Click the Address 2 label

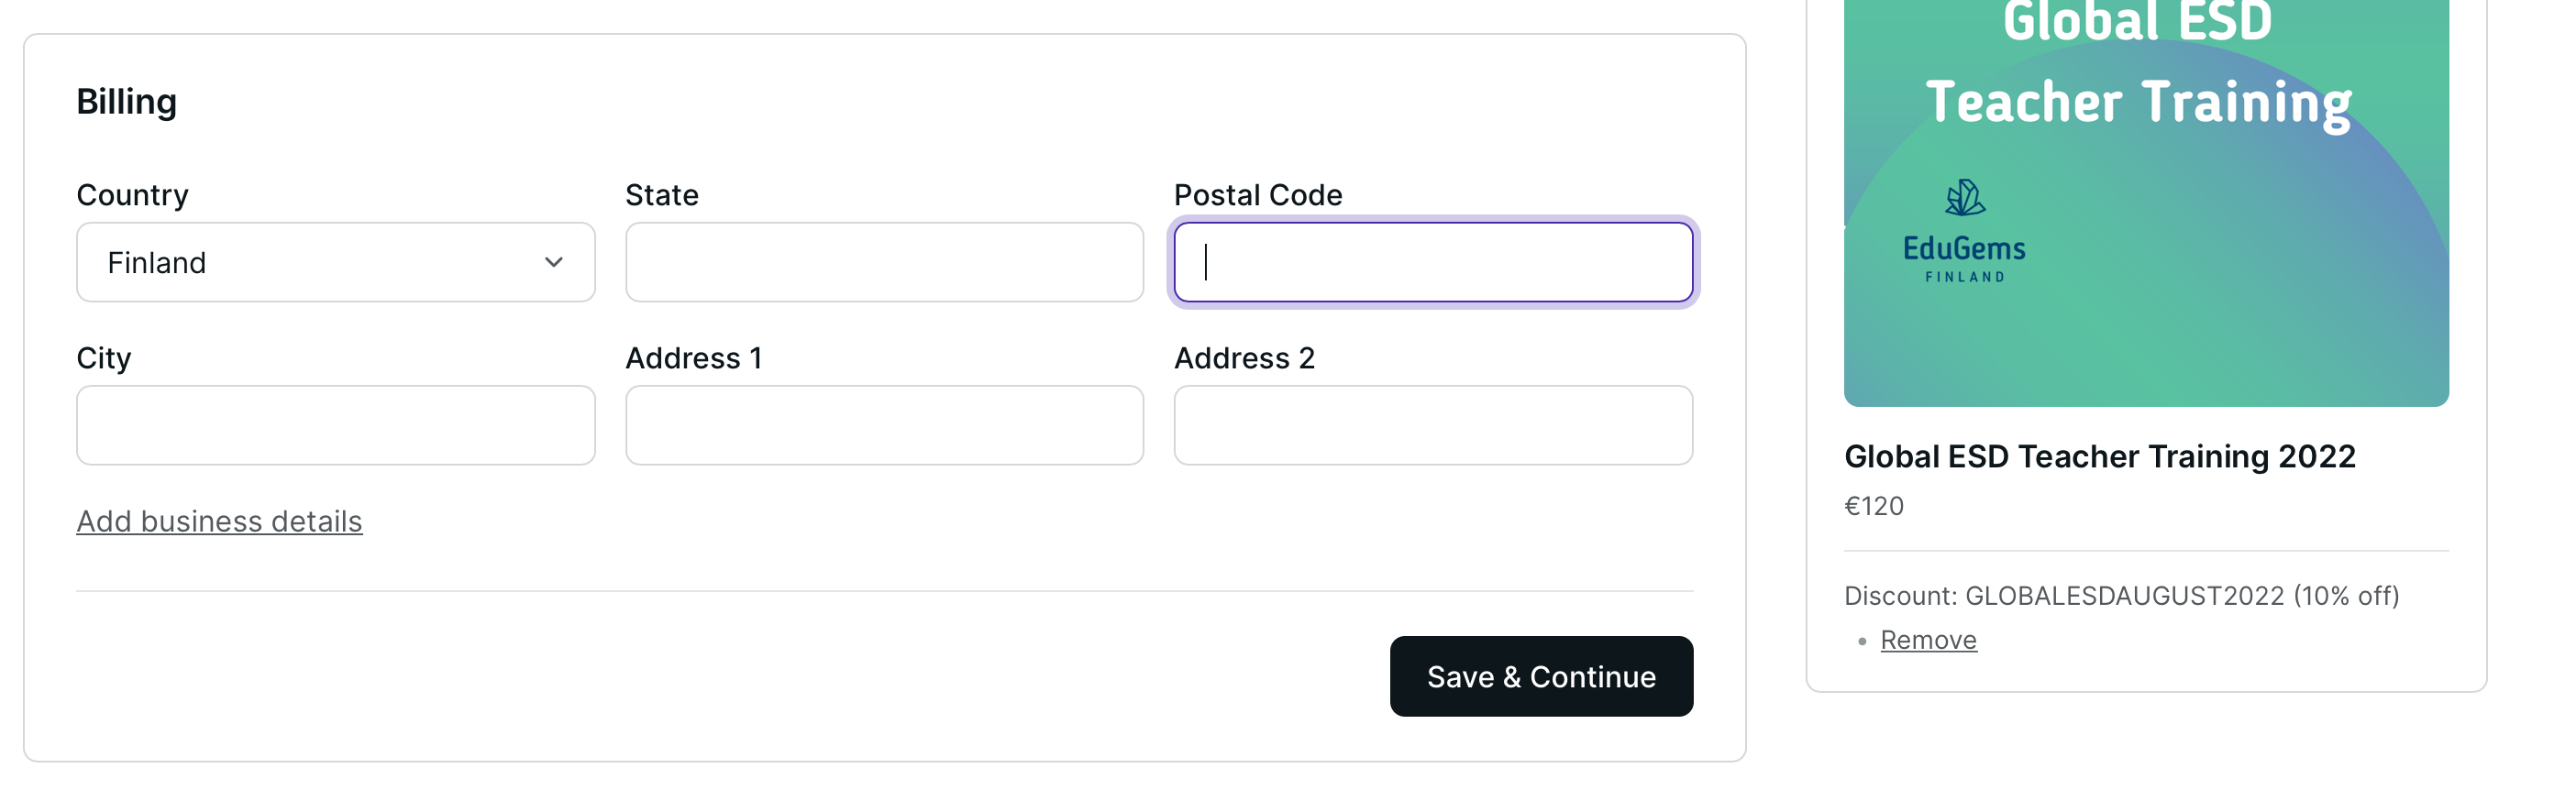click(x=1243, y=358)
